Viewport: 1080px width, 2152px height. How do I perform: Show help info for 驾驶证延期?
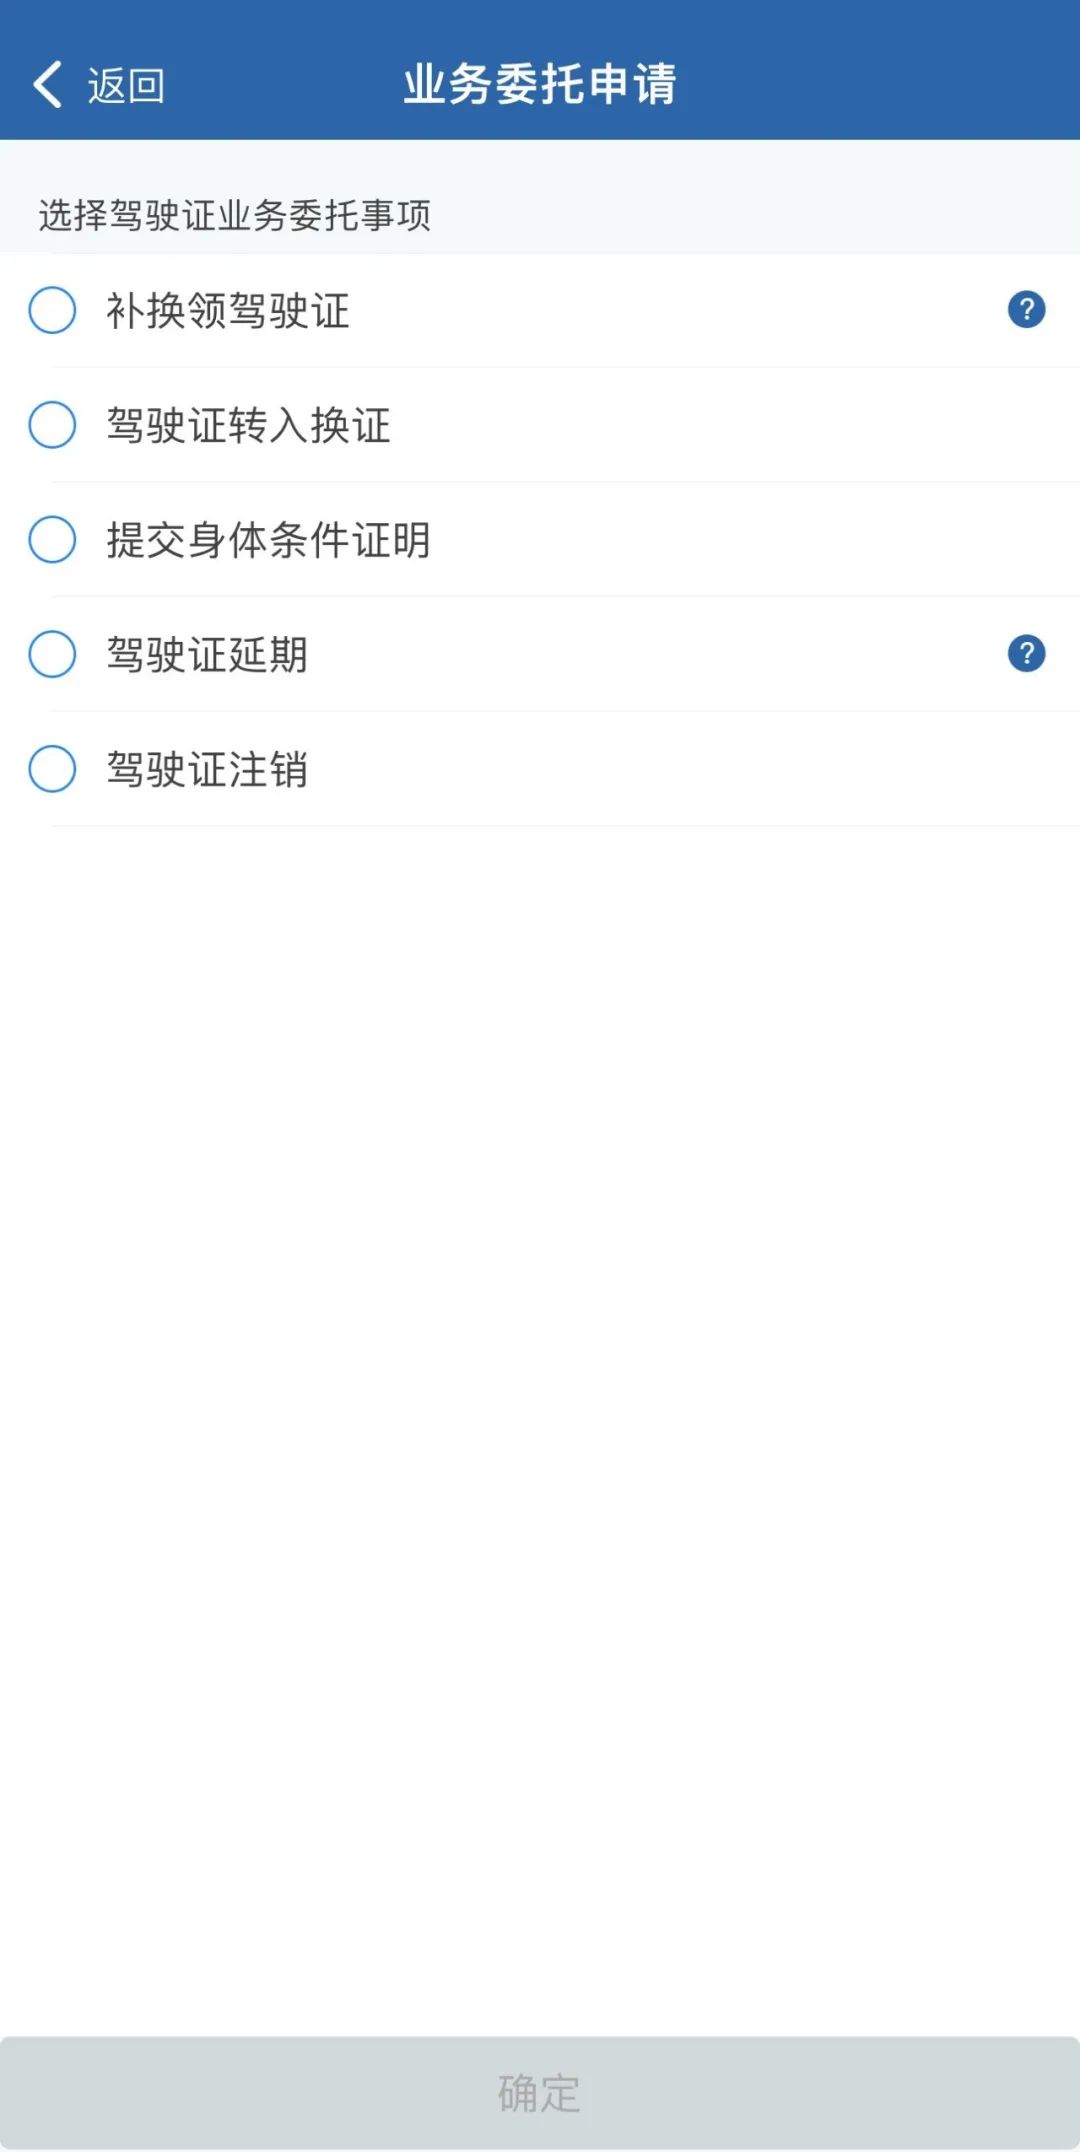[x=1026, y=654]
